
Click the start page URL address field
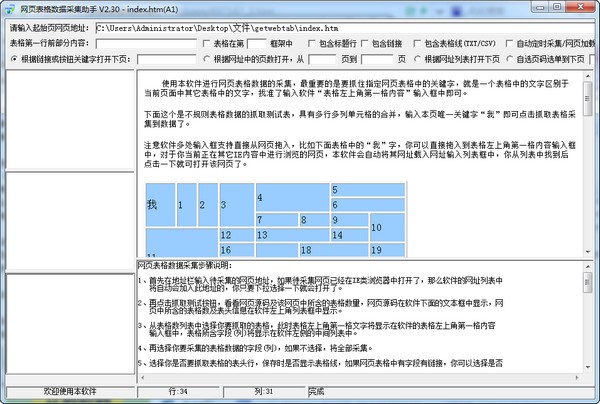(x=346, y=28)
